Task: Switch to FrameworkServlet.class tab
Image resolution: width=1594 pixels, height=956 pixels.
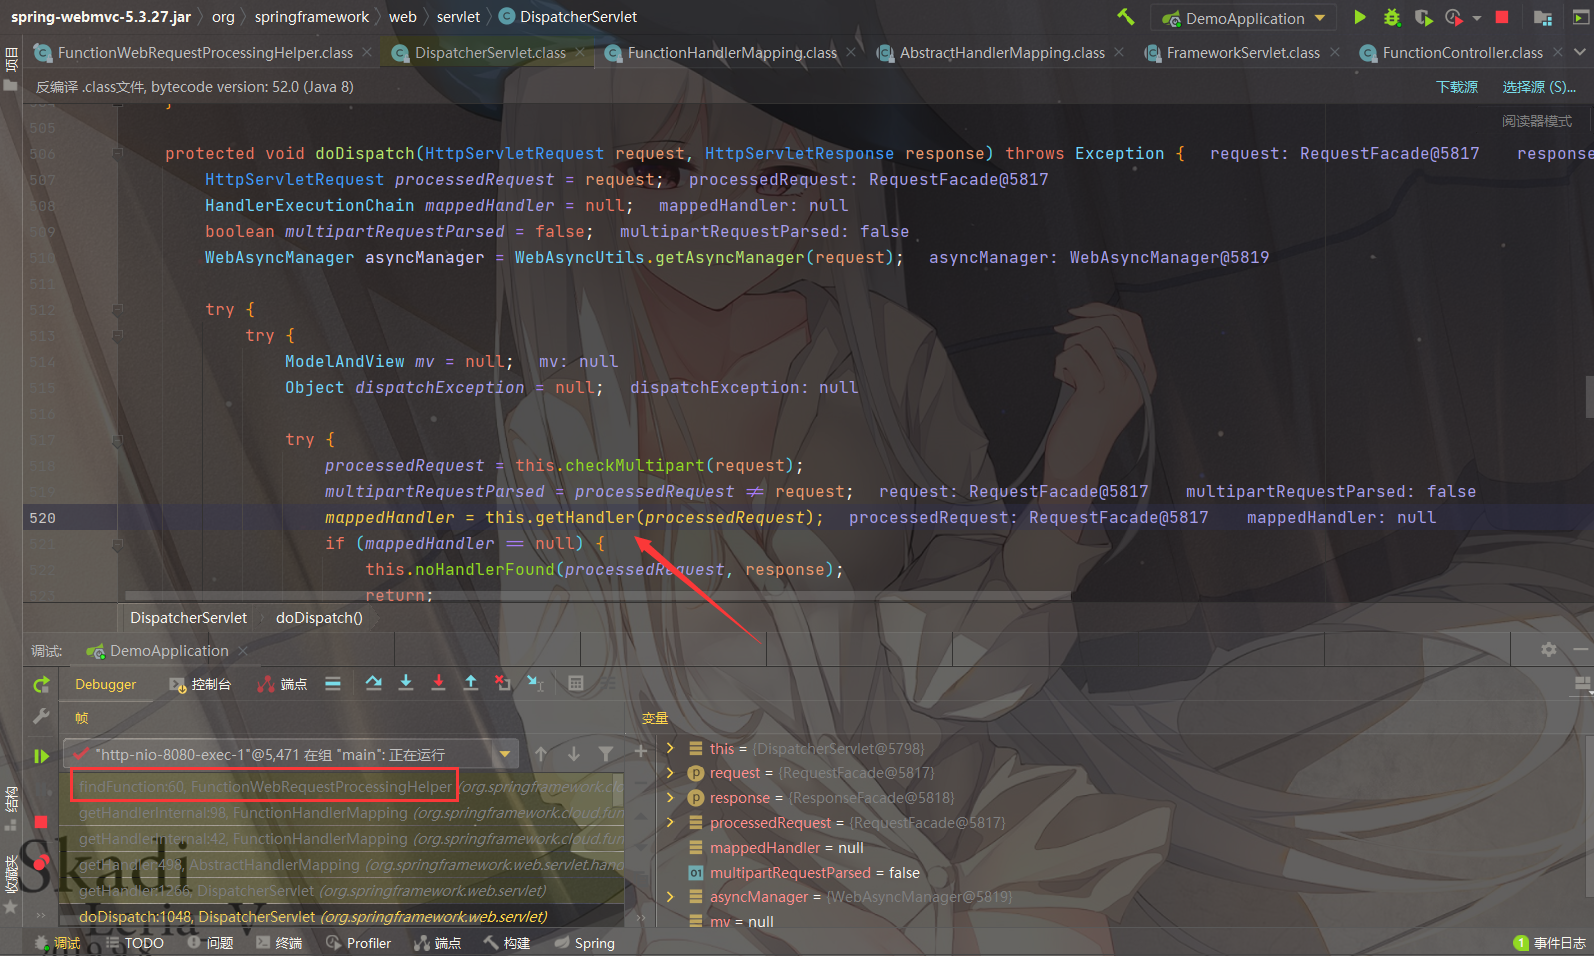Action: [x=1242, y=52]
